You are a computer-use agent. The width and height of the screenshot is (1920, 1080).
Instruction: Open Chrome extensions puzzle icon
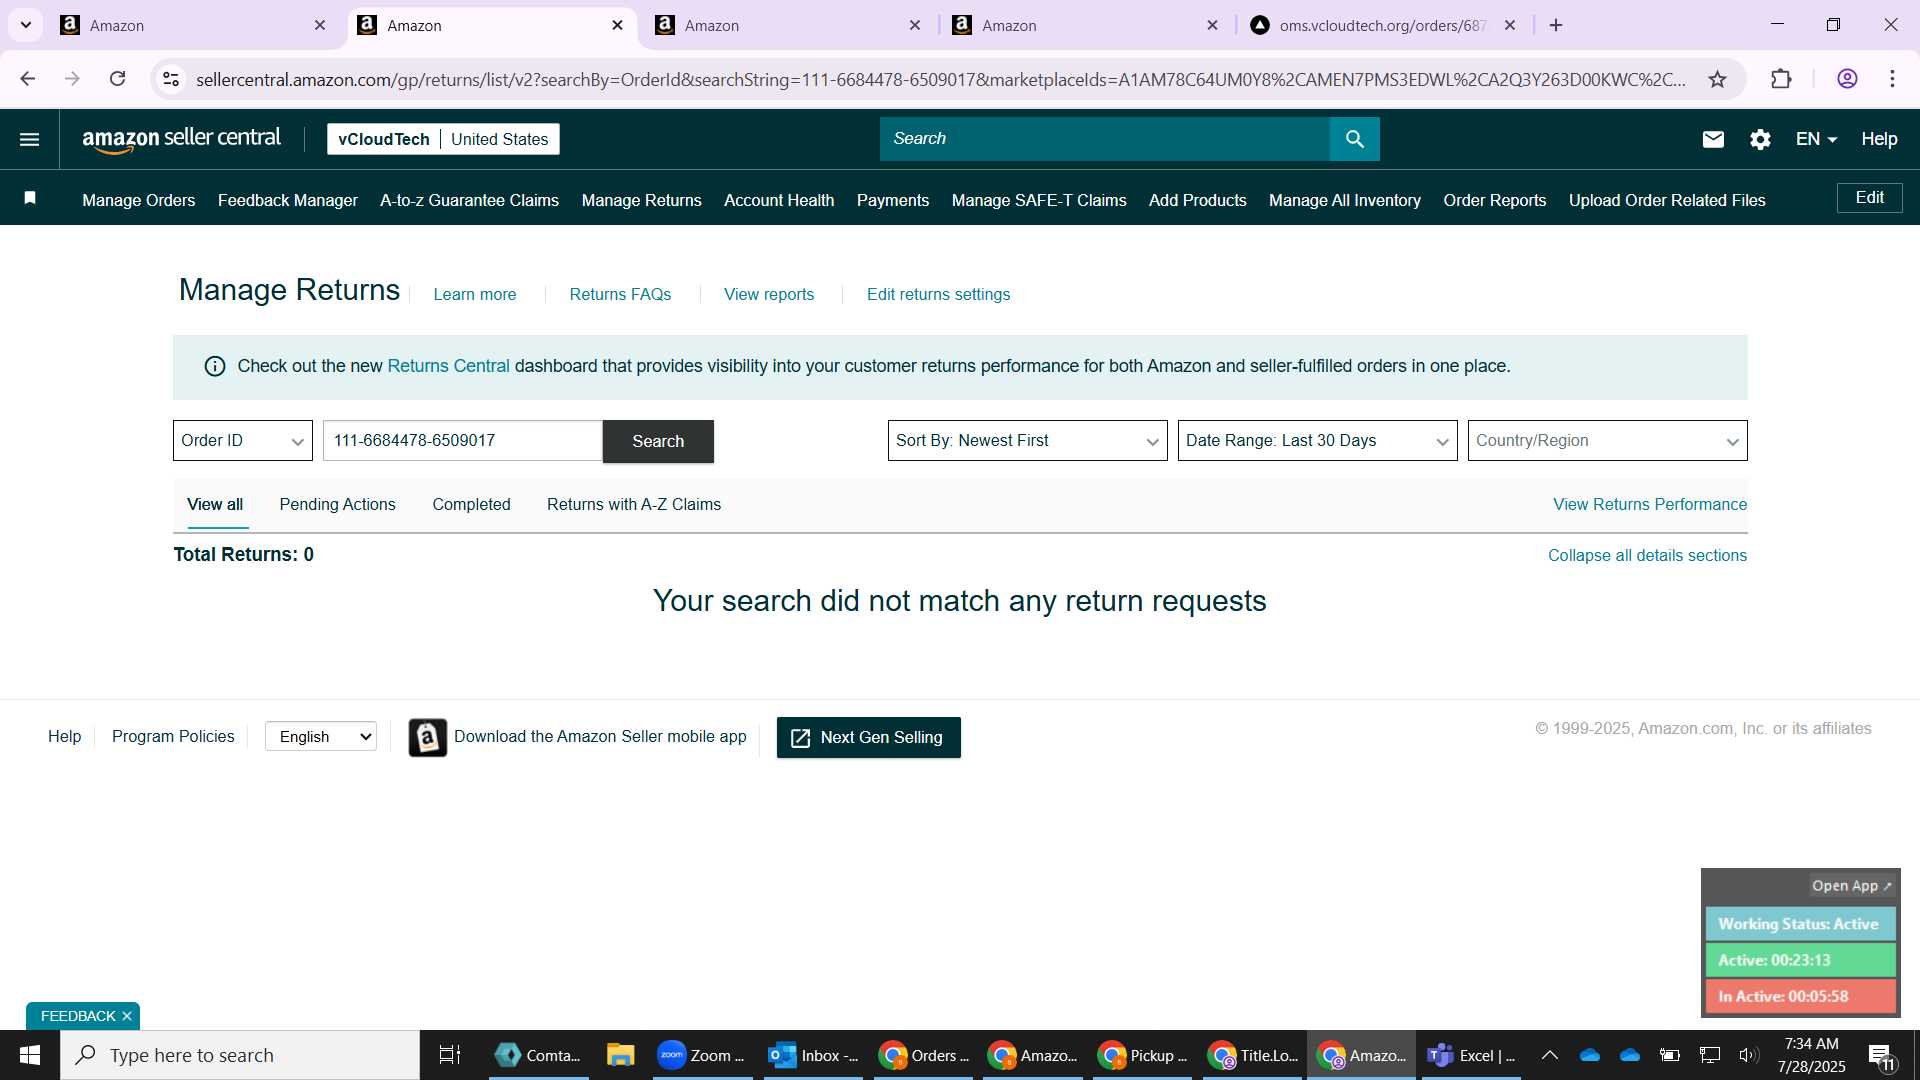(x=1781, y=79)
